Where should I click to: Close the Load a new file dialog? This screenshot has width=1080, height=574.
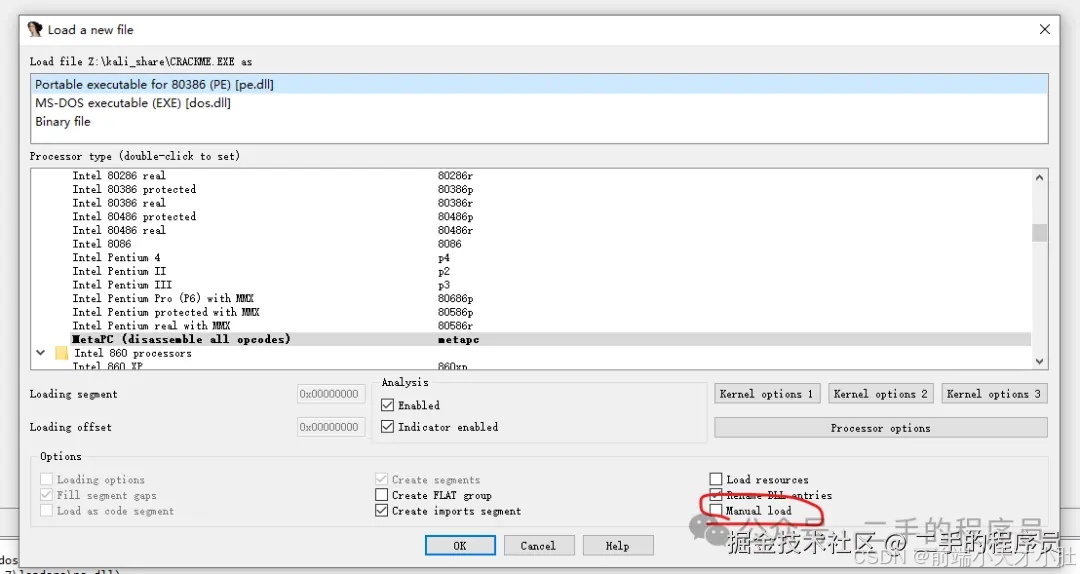[x=1044, y=29]
